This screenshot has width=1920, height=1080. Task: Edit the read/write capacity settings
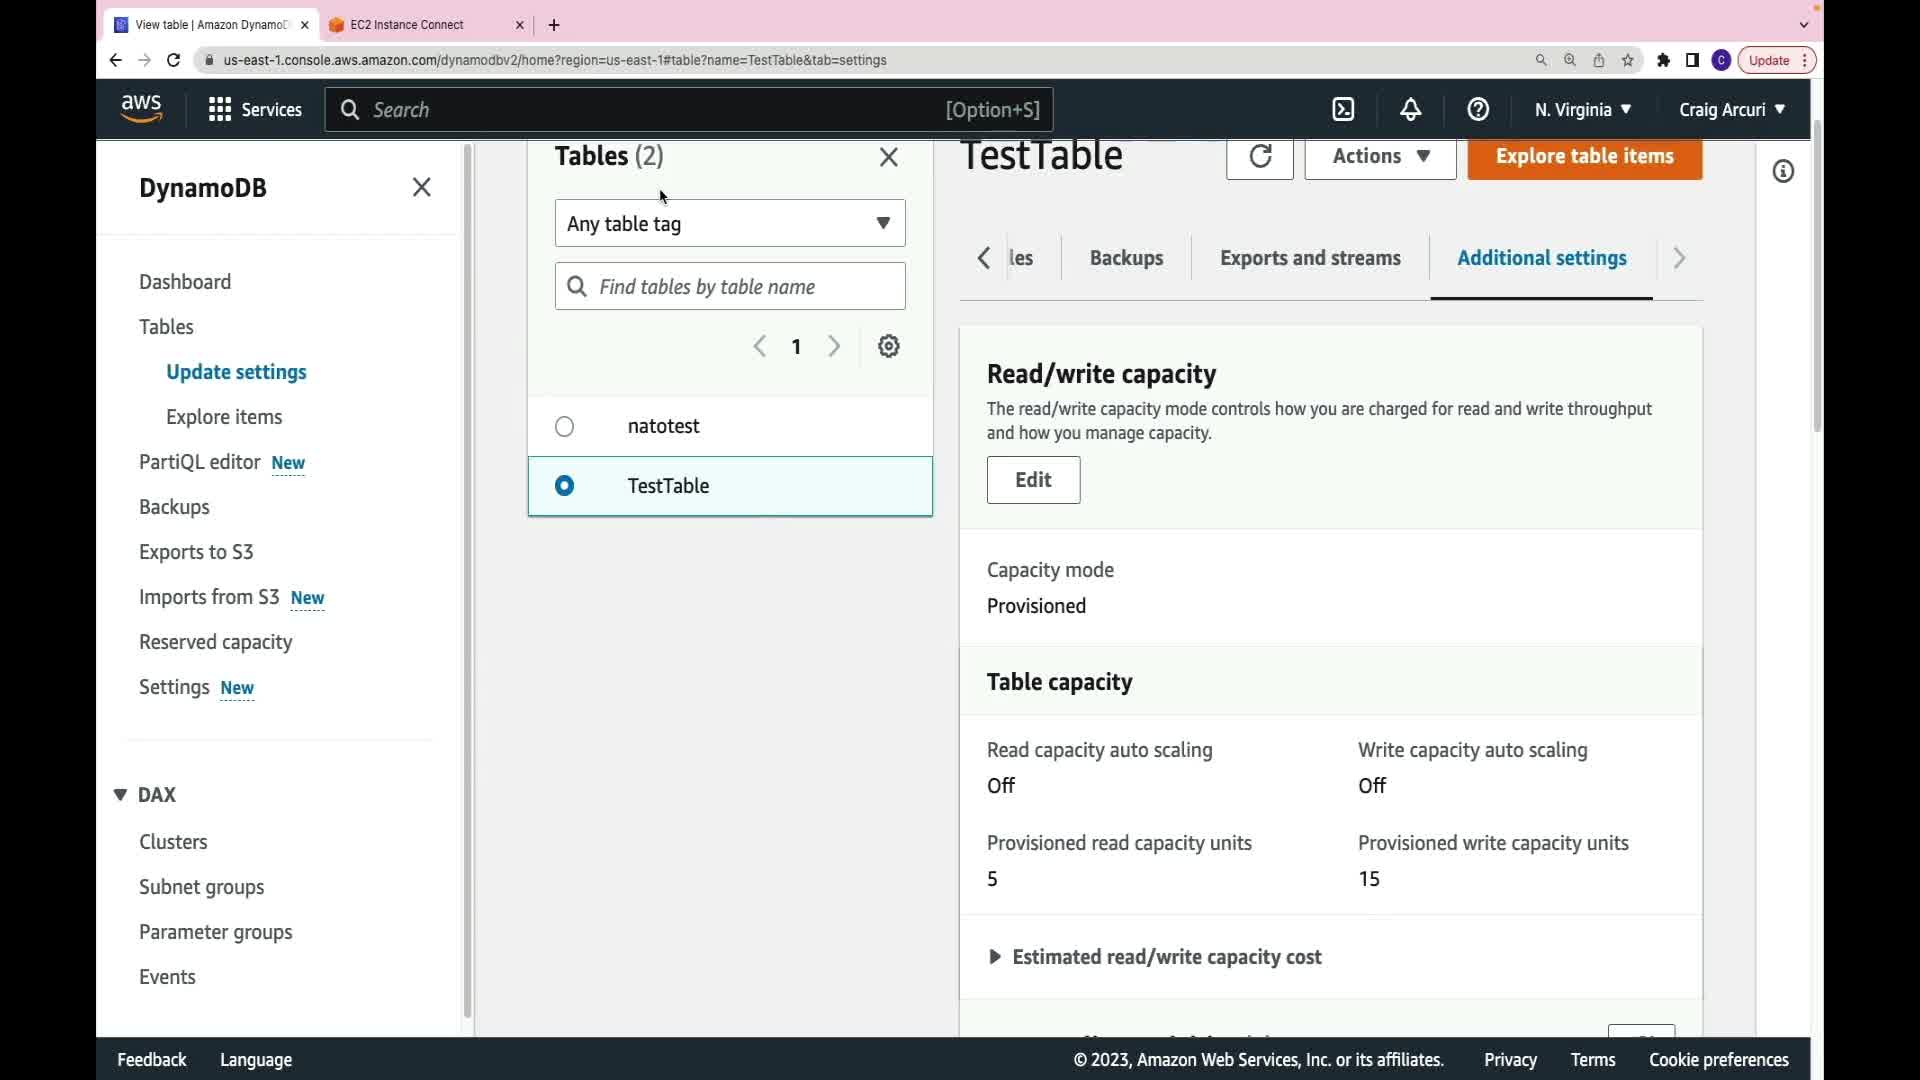(1033, 480)
